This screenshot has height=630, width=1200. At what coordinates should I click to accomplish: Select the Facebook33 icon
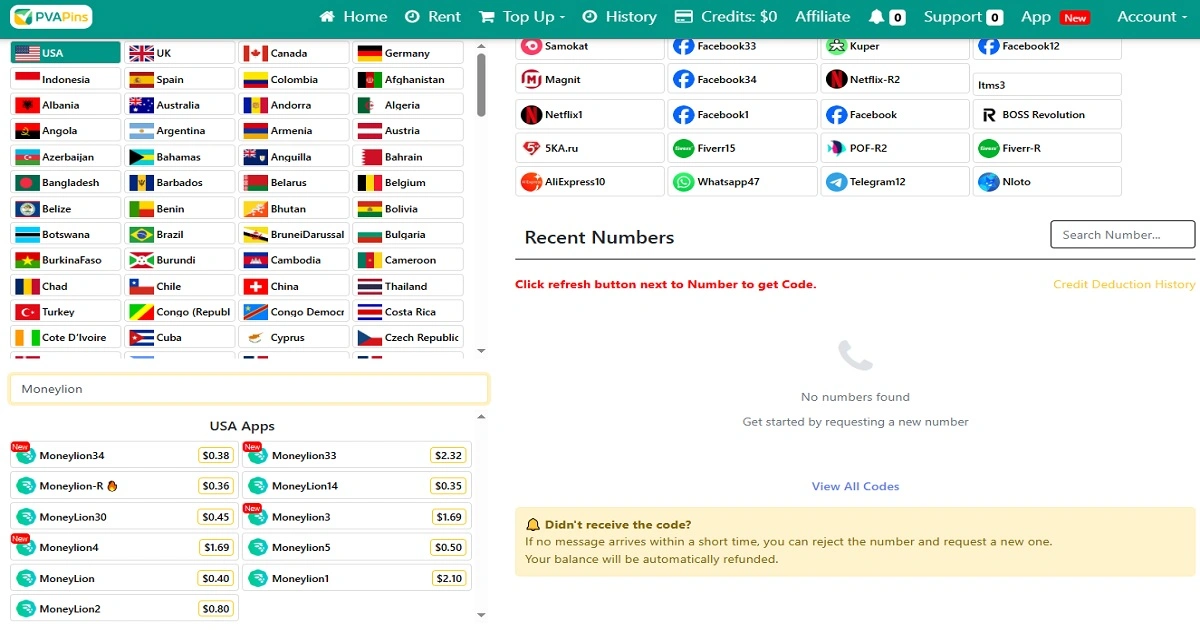(x=683, y=46)
